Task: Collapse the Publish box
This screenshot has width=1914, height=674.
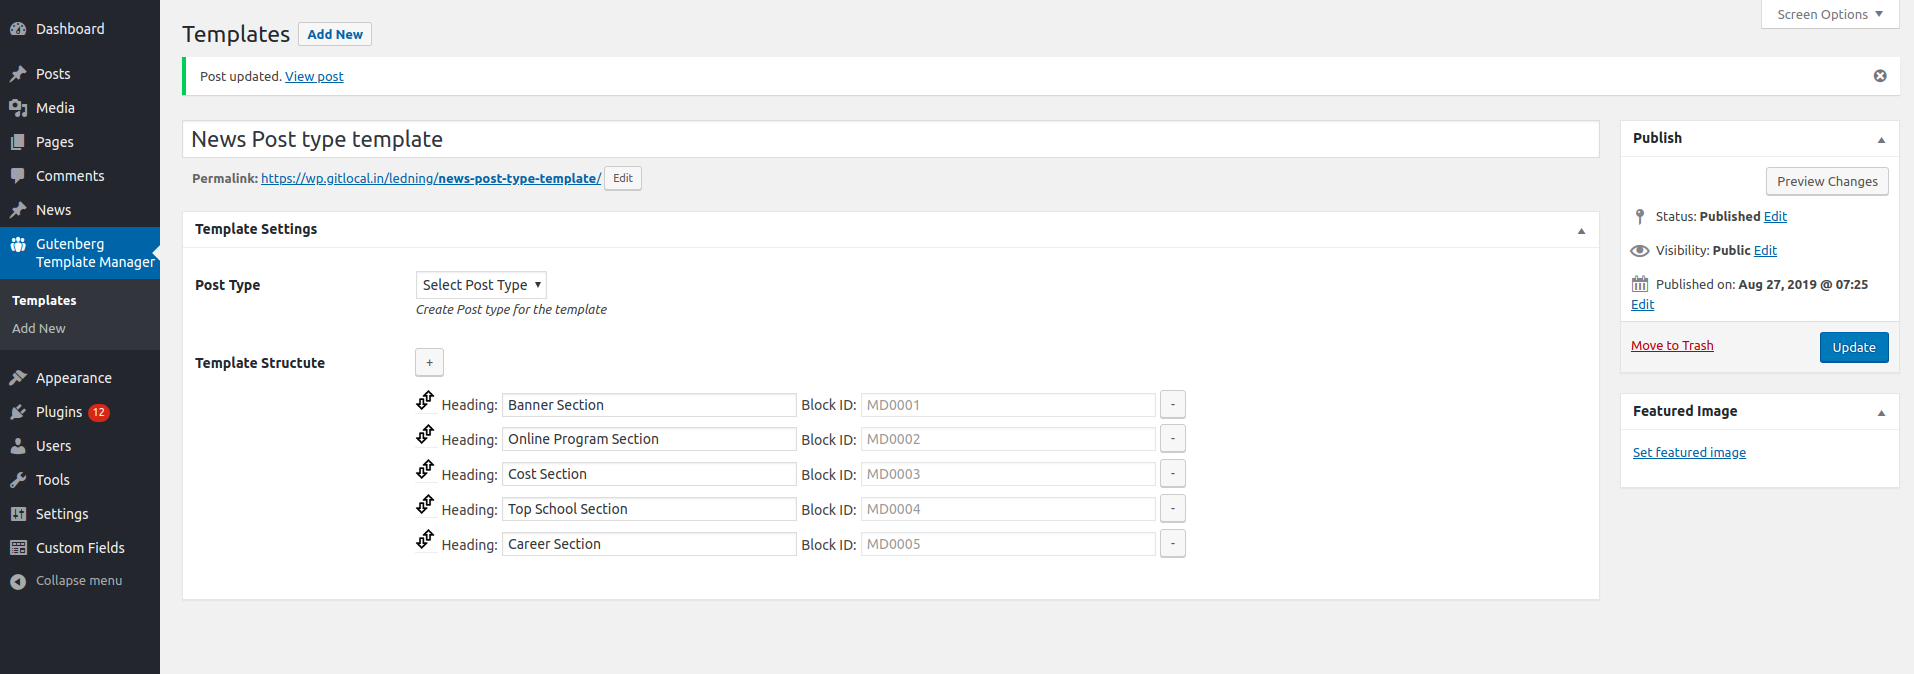Action: click(1881, 139)
